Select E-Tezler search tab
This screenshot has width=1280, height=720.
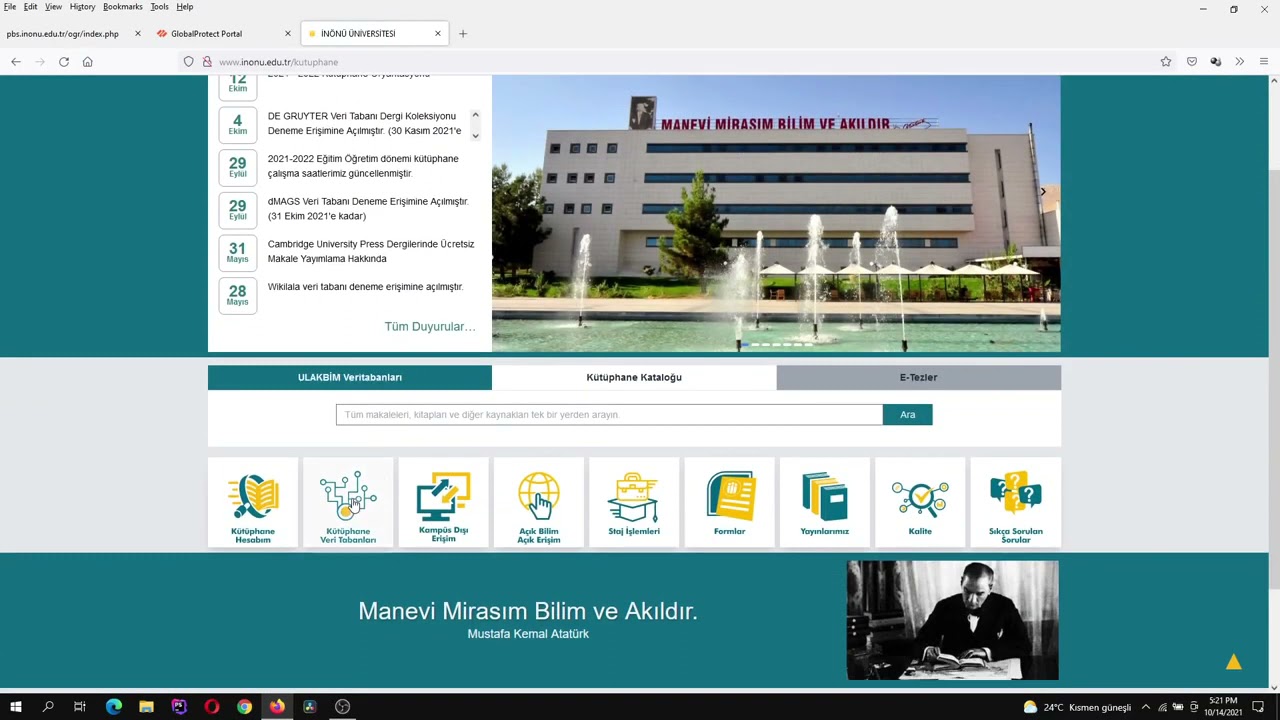coord(918,377)
